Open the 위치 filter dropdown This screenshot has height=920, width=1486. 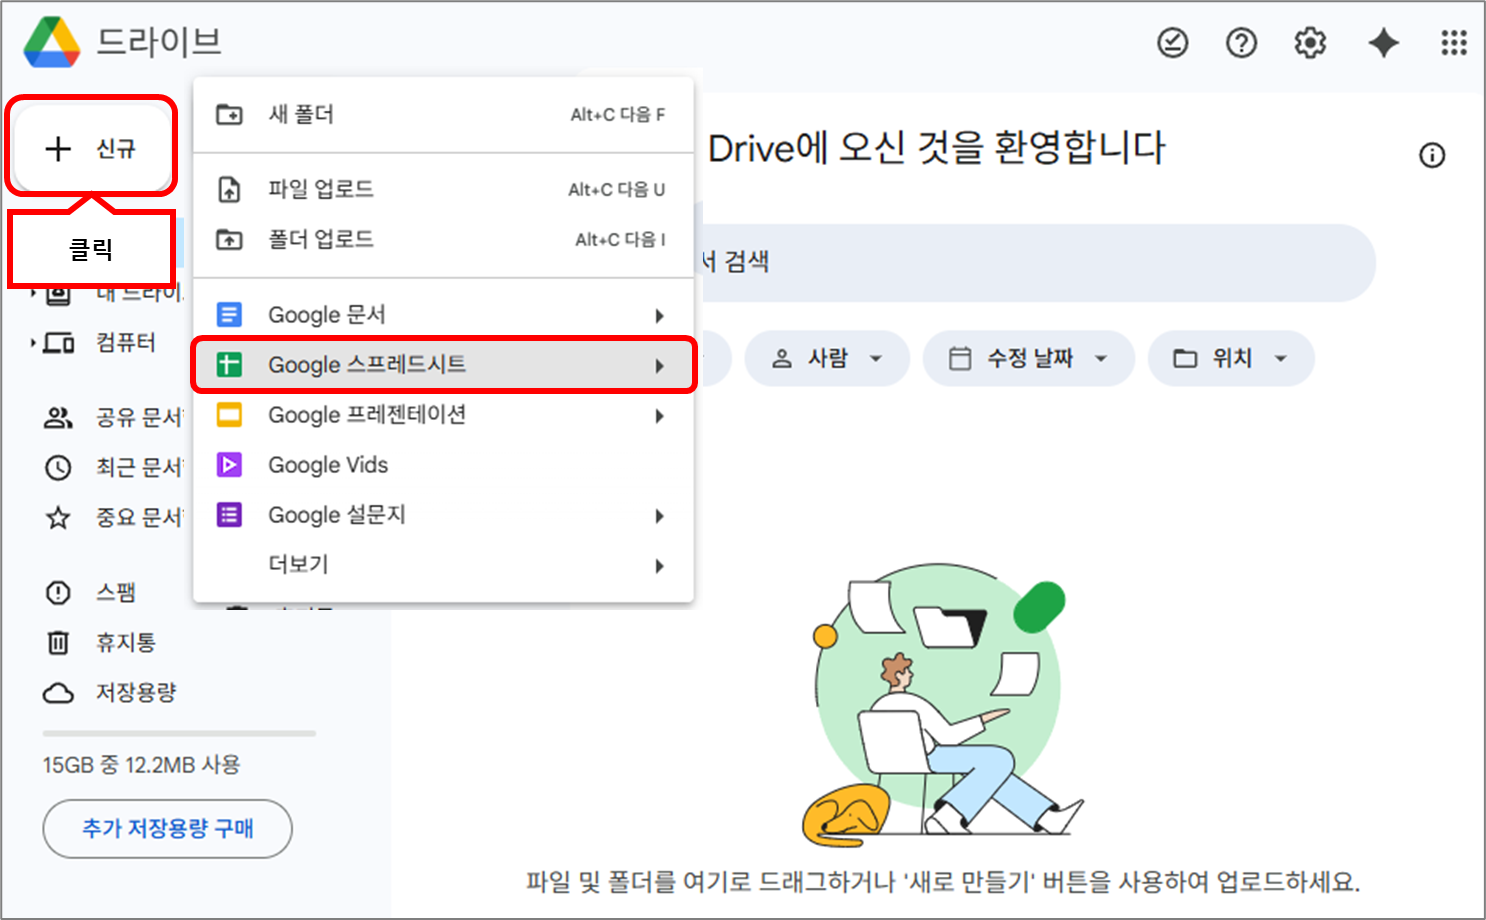tap(1230, 358)
